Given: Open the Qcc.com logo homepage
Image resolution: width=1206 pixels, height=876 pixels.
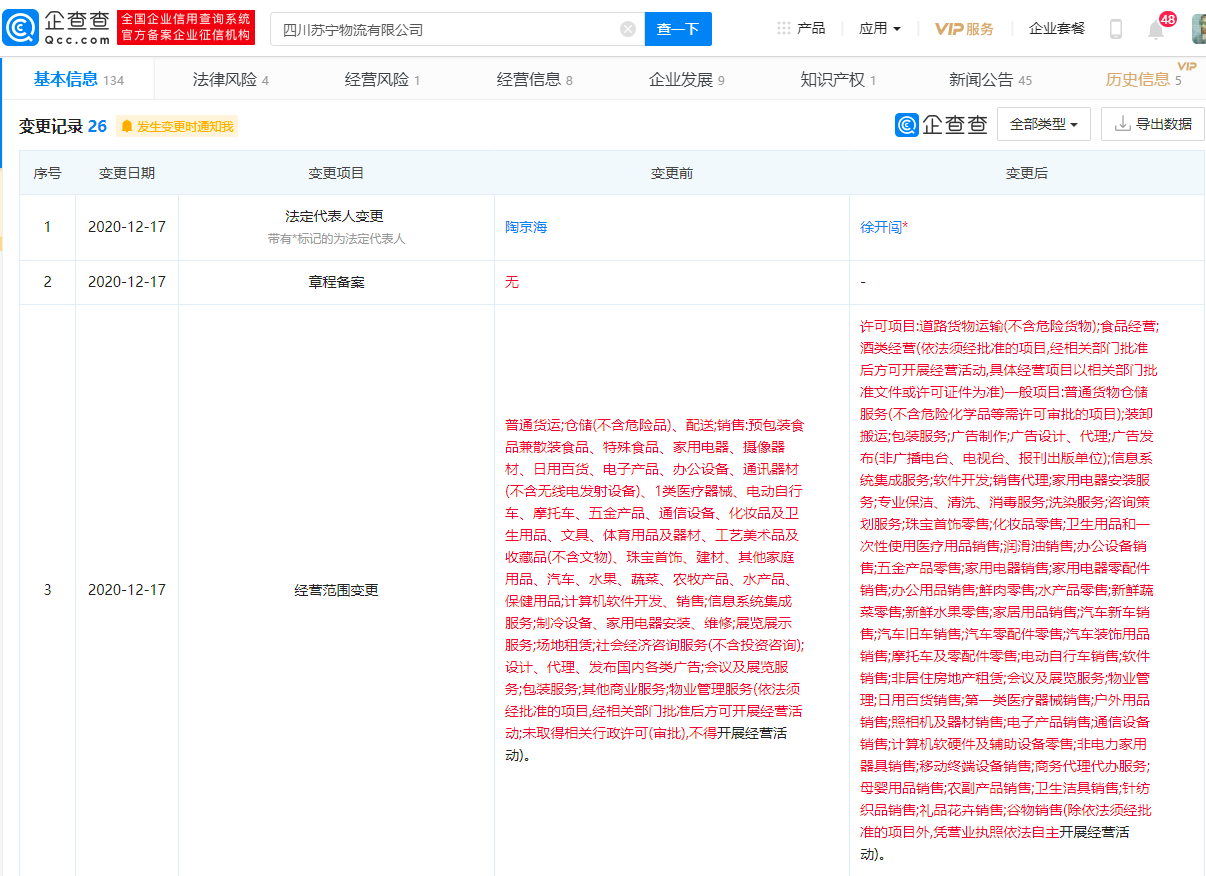Looking at the screenshot, I should click(57, 28).
